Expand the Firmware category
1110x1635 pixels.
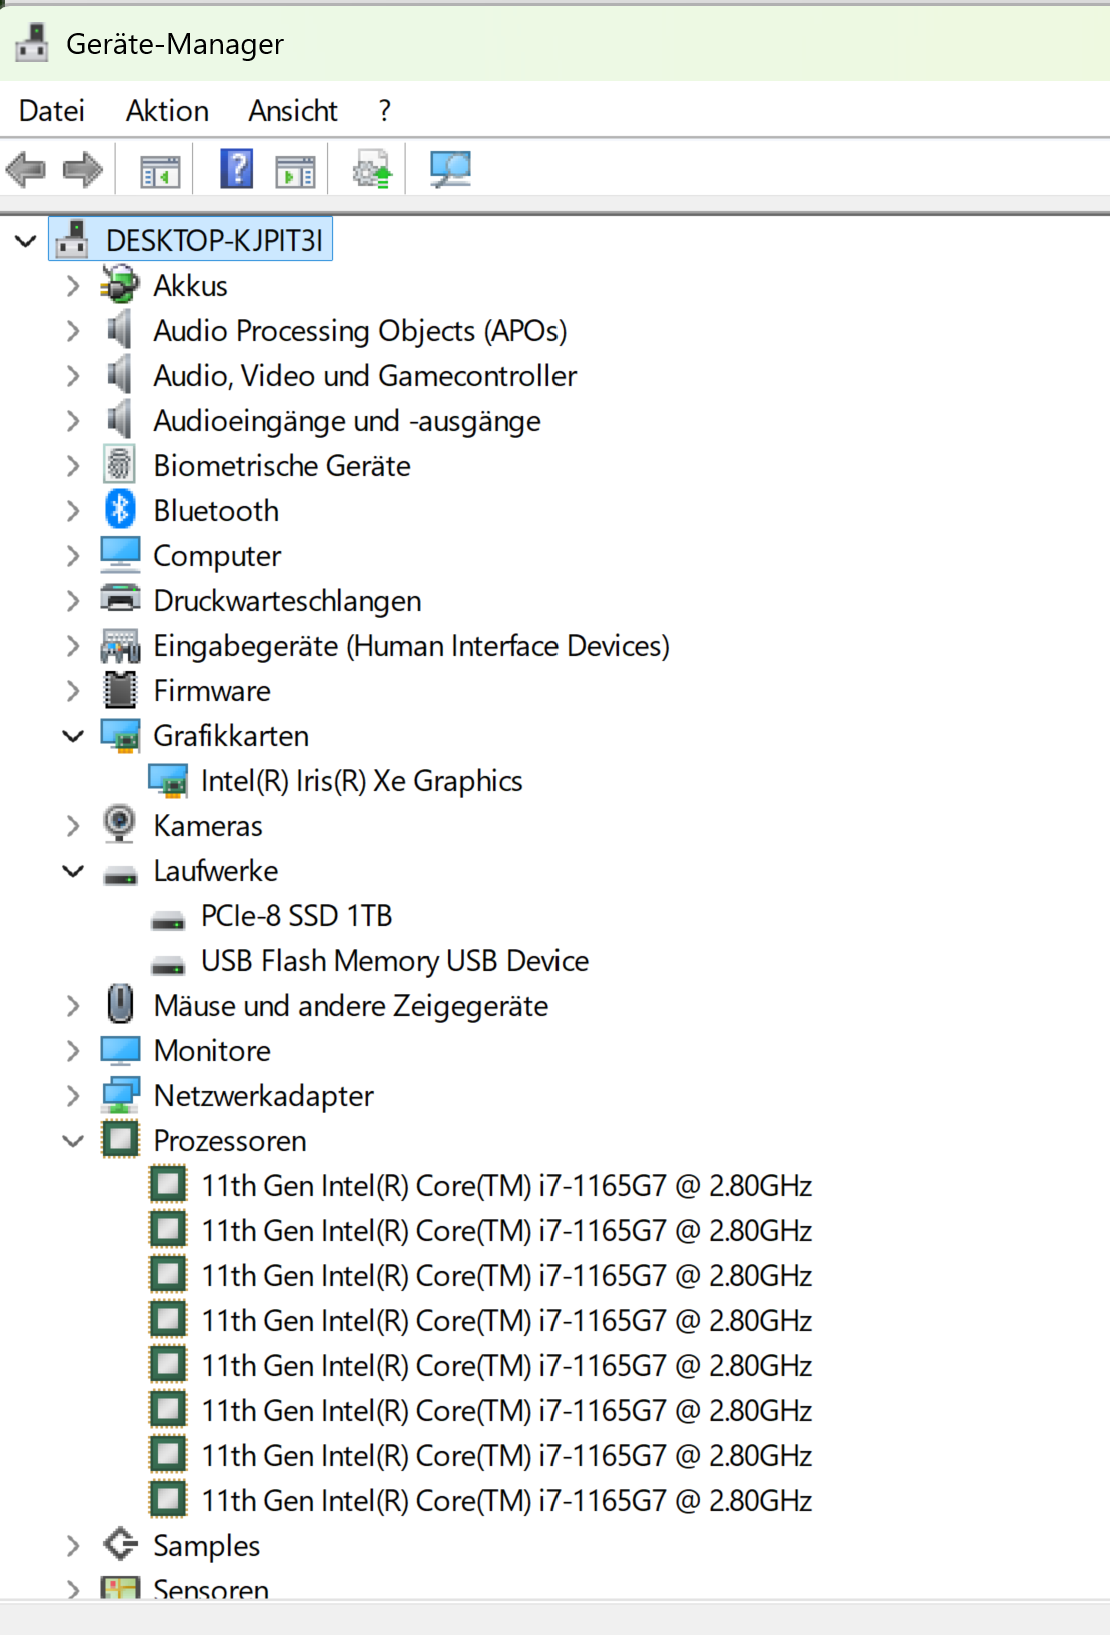[x=72, y=691]
